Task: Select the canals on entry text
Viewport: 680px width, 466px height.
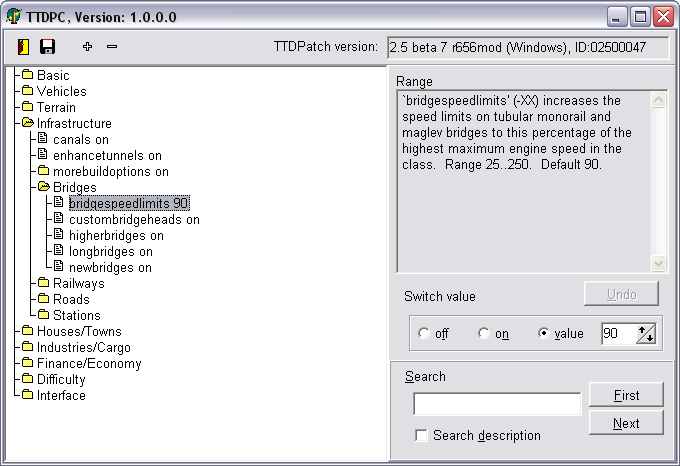Action: [x=81, y=140]
